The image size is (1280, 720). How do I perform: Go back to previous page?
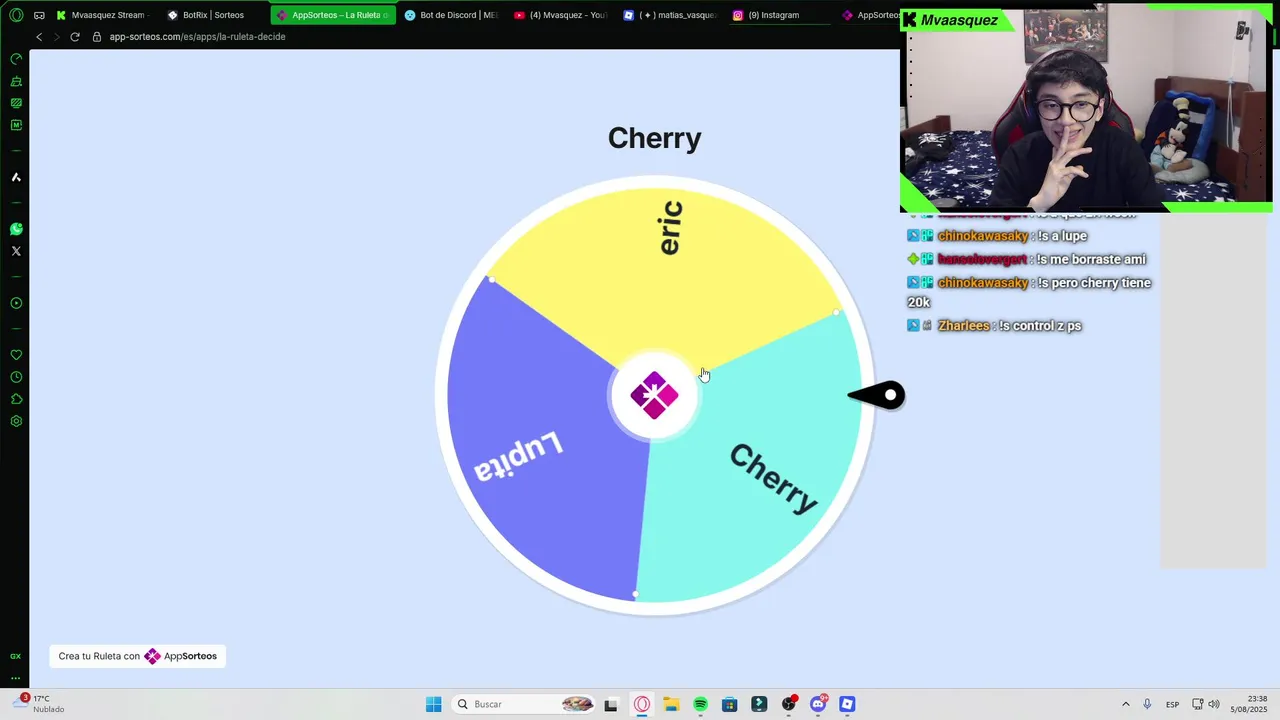pos(39,37)
